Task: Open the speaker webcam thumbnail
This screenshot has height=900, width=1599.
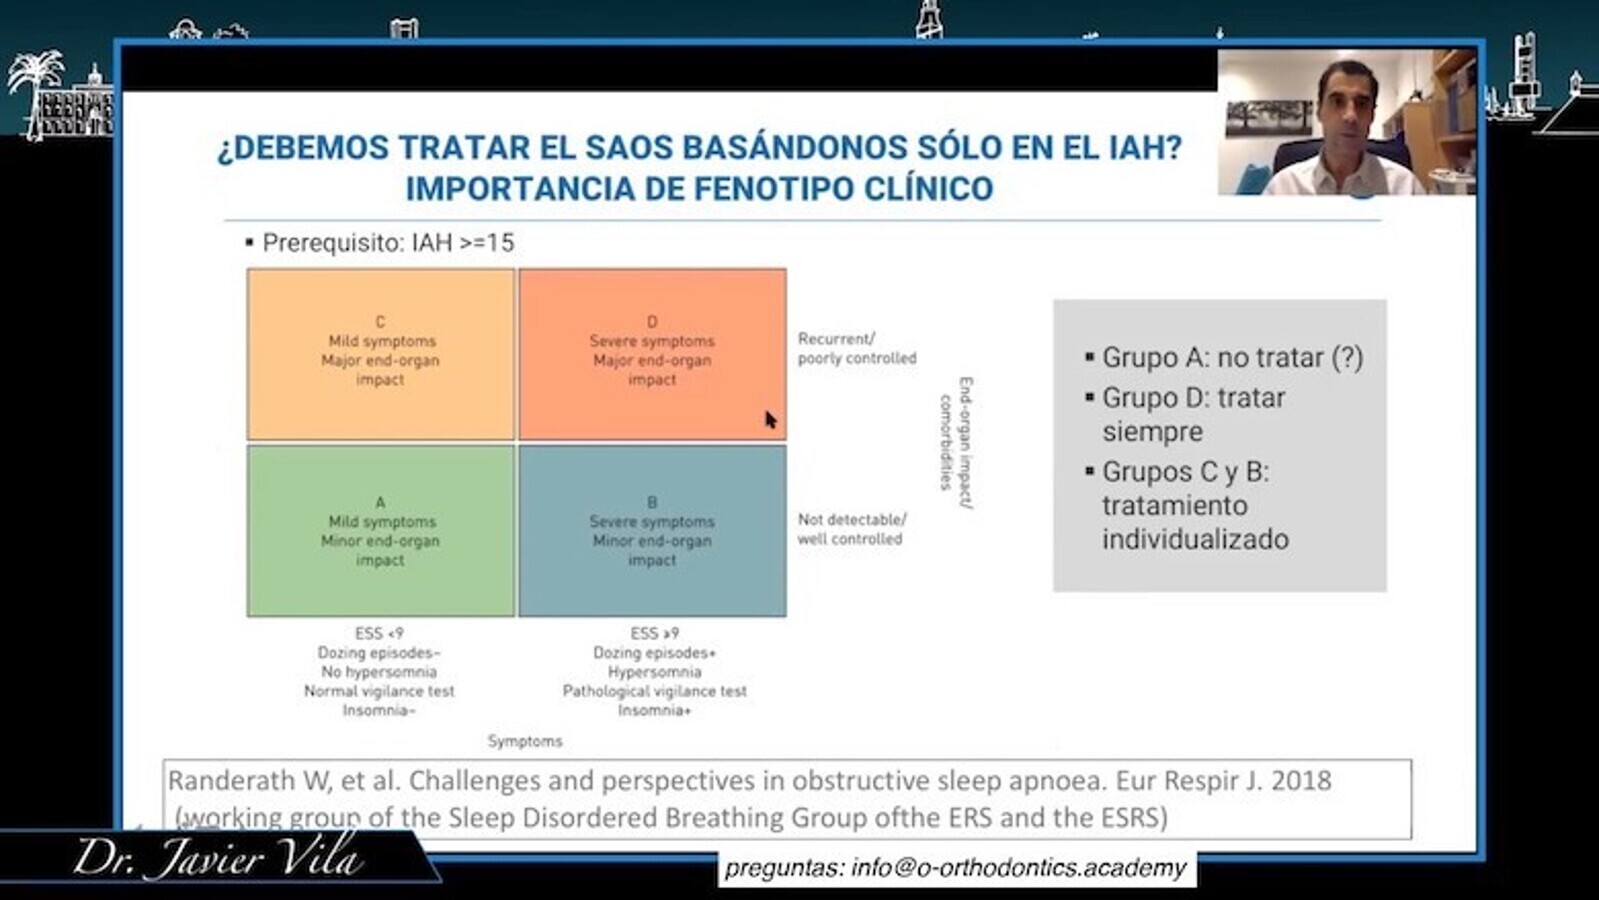Action: (x=1346, y=122)
